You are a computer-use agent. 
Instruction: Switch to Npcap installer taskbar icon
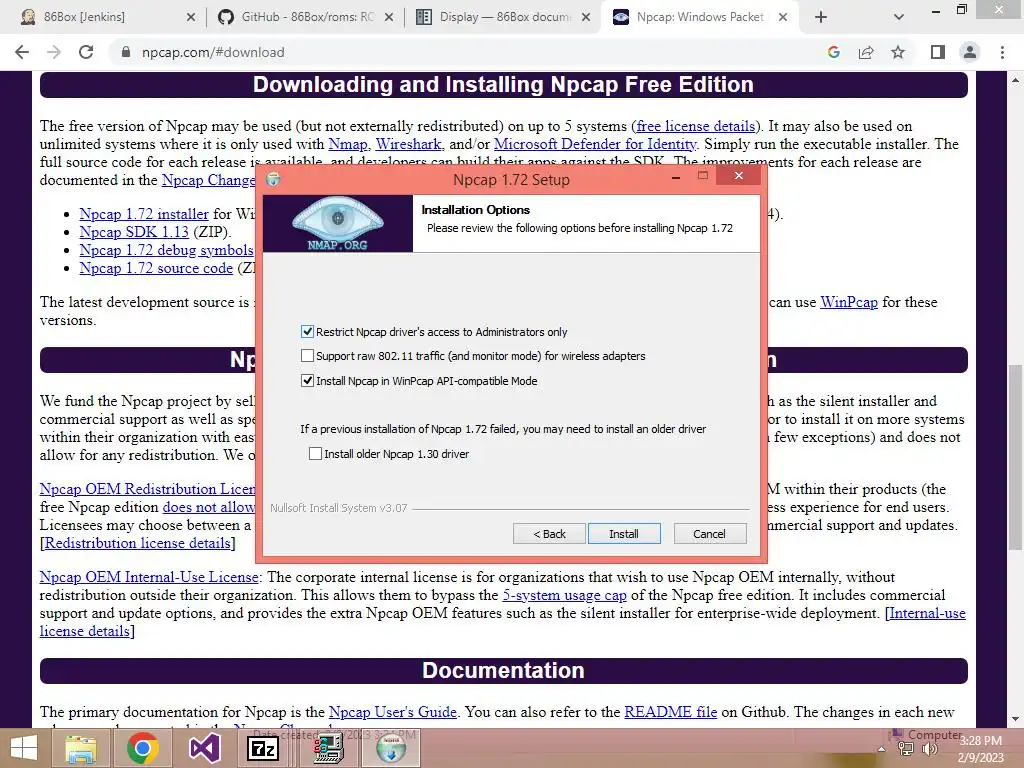click(391, 748)
